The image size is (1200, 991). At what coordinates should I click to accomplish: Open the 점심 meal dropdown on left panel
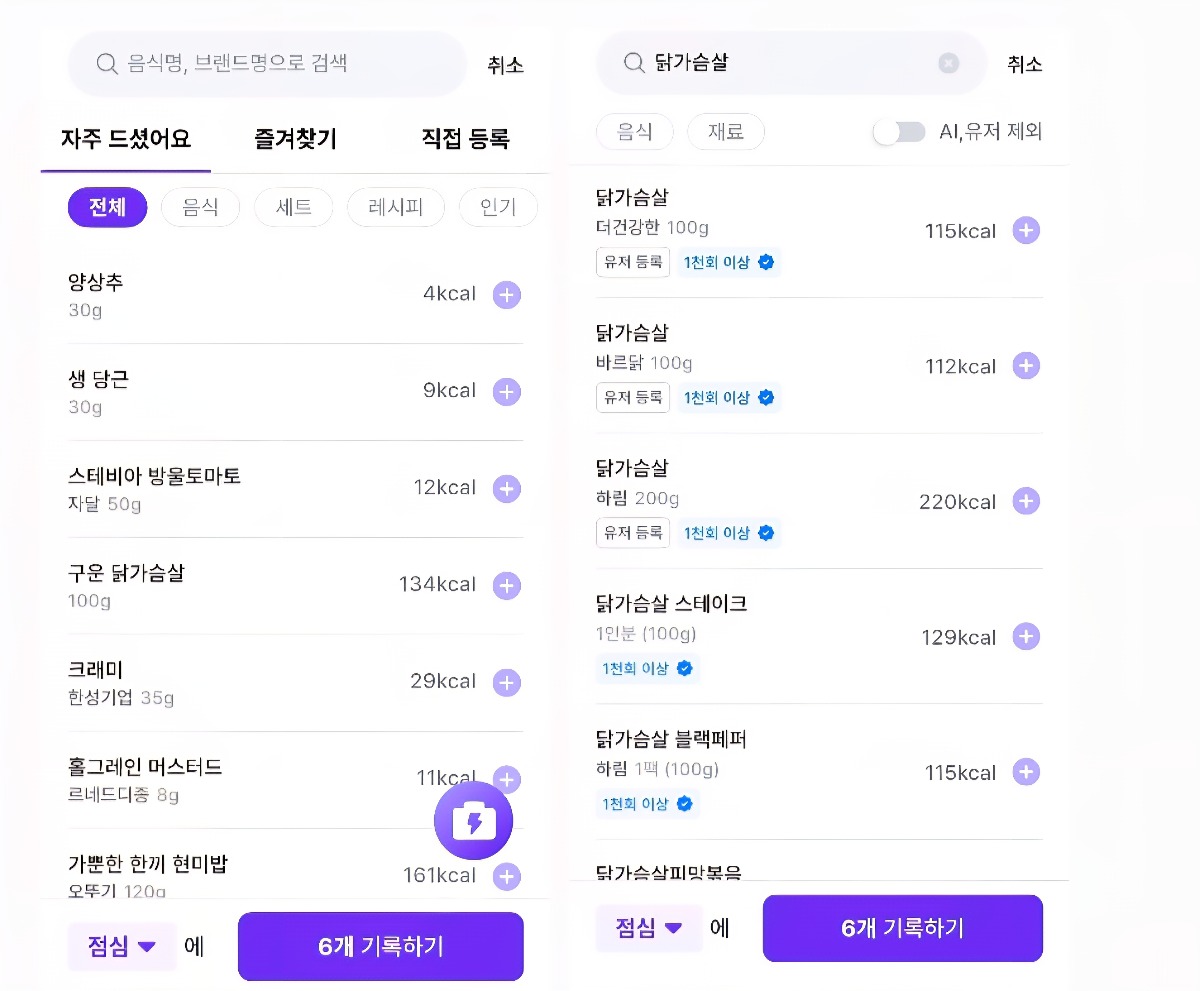click(122, 947)
